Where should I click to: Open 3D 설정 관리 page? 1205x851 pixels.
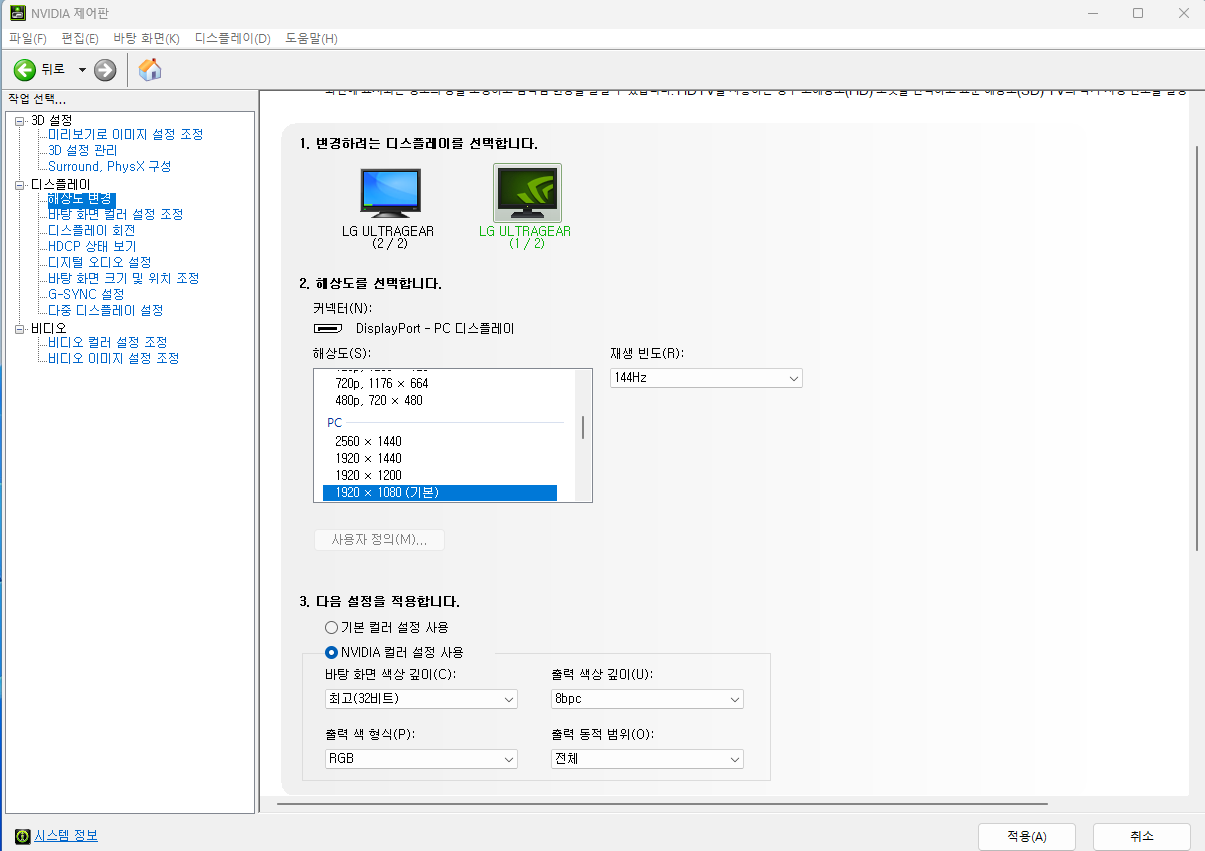pos(82,150)
